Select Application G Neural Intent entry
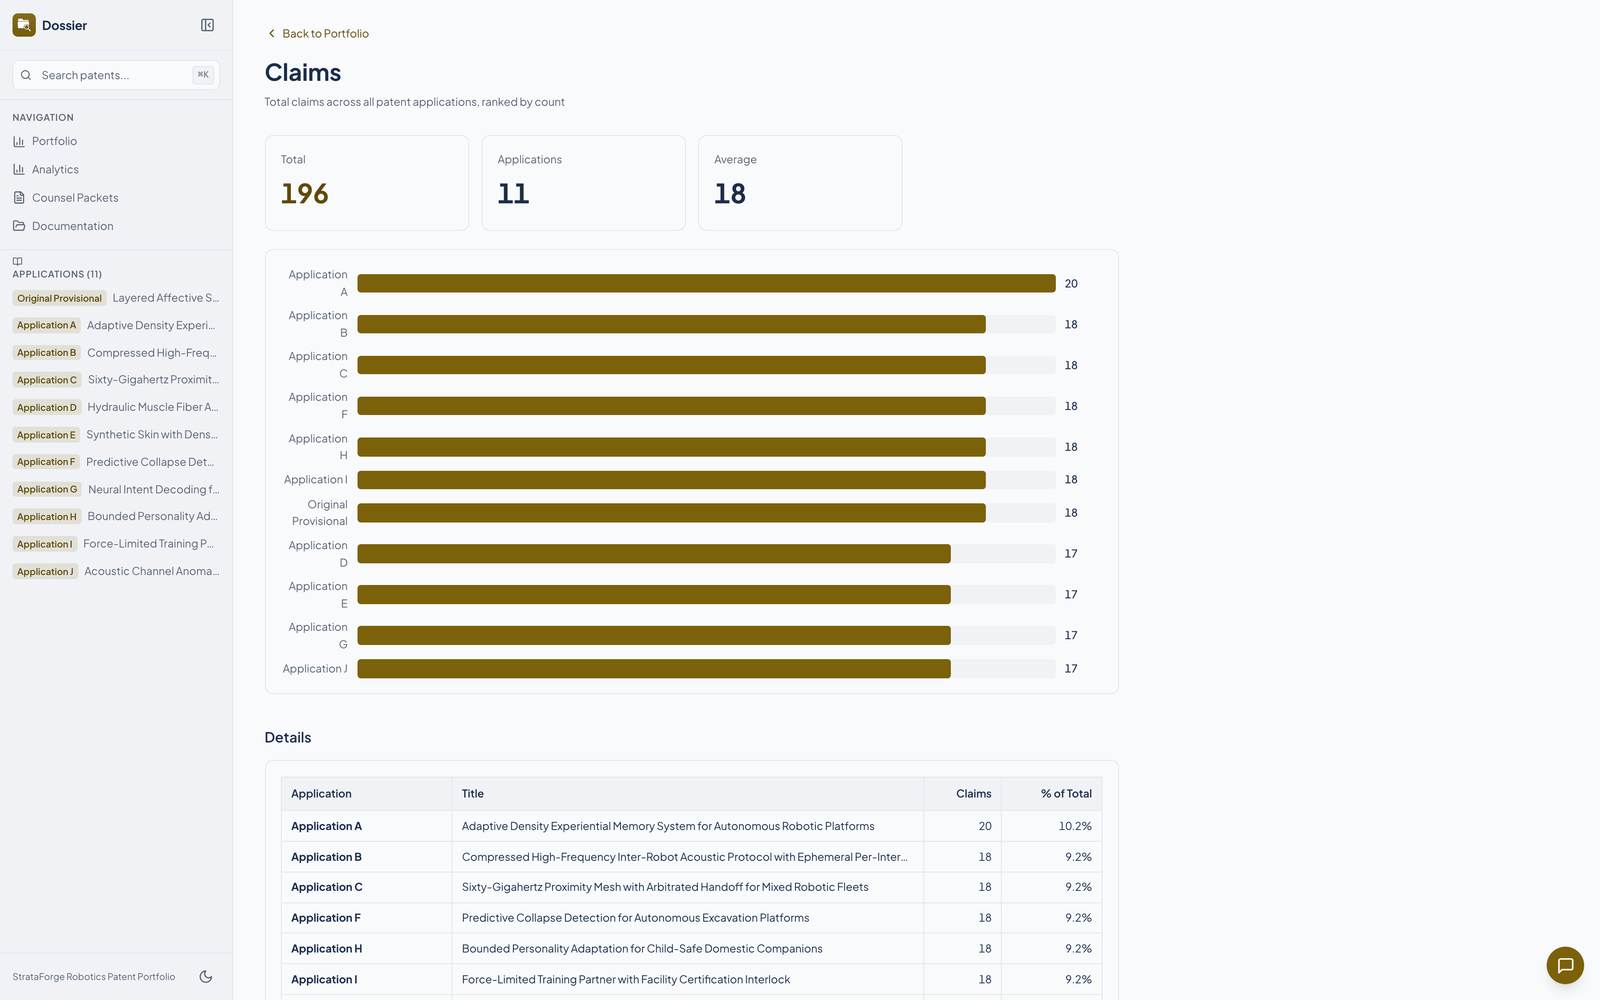Viewport: 1600px width, 1000px height. tap(116, 489)
